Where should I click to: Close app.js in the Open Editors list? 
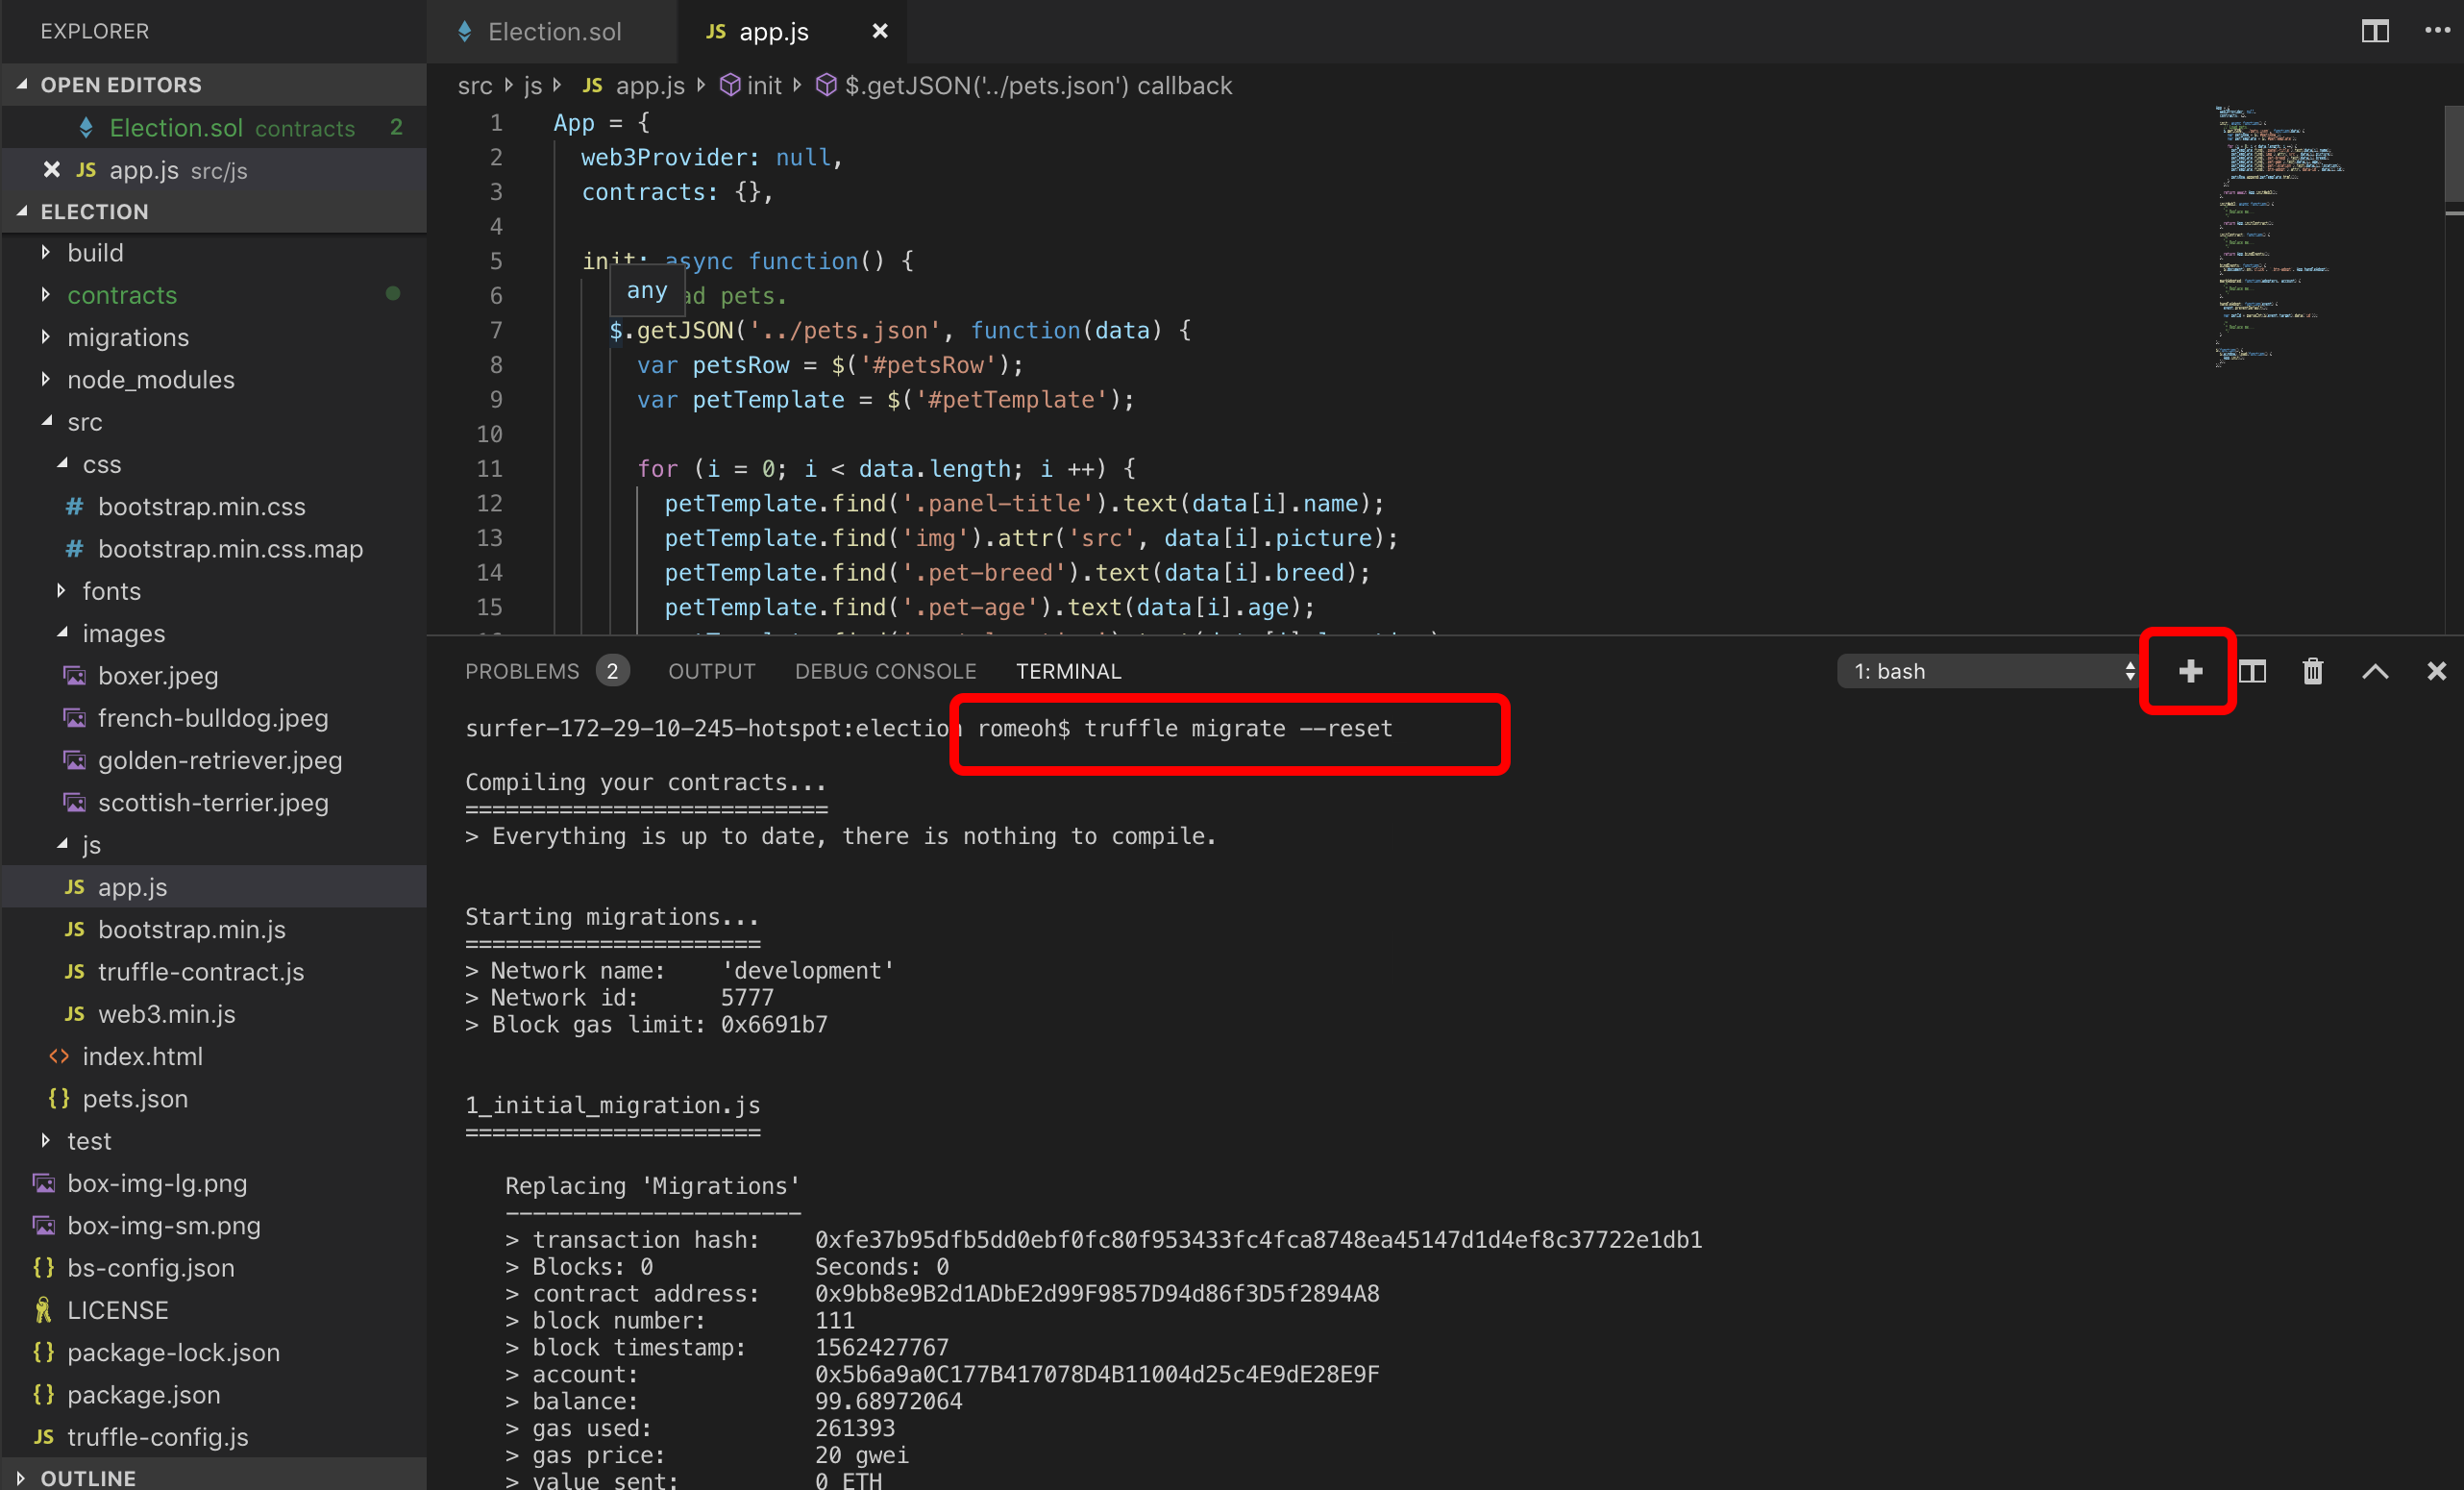[x=52, y=170]
